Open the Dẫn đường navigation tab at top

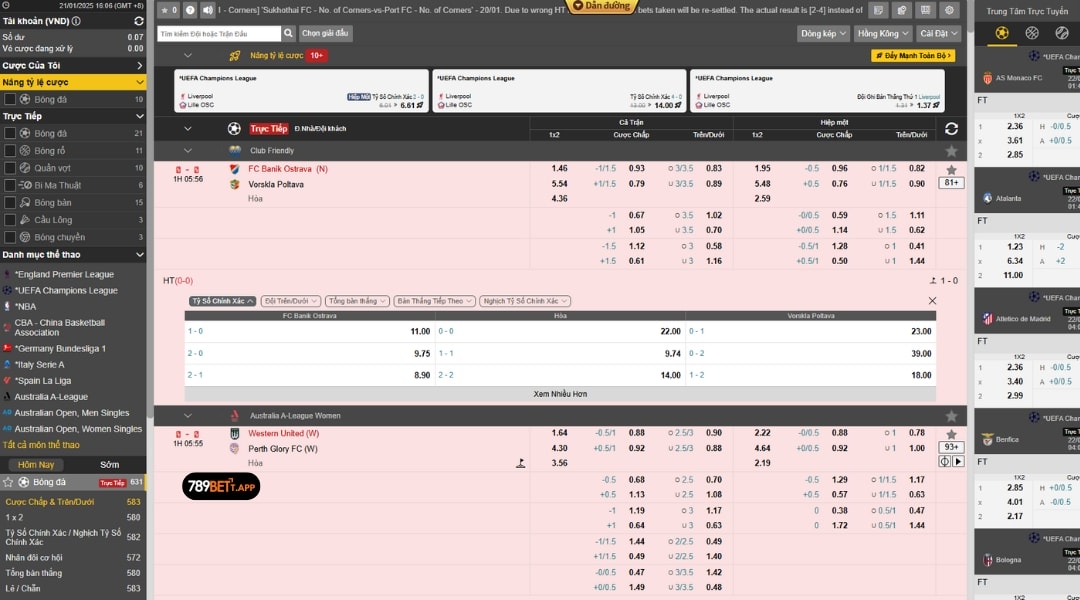(x=602, y=6)
